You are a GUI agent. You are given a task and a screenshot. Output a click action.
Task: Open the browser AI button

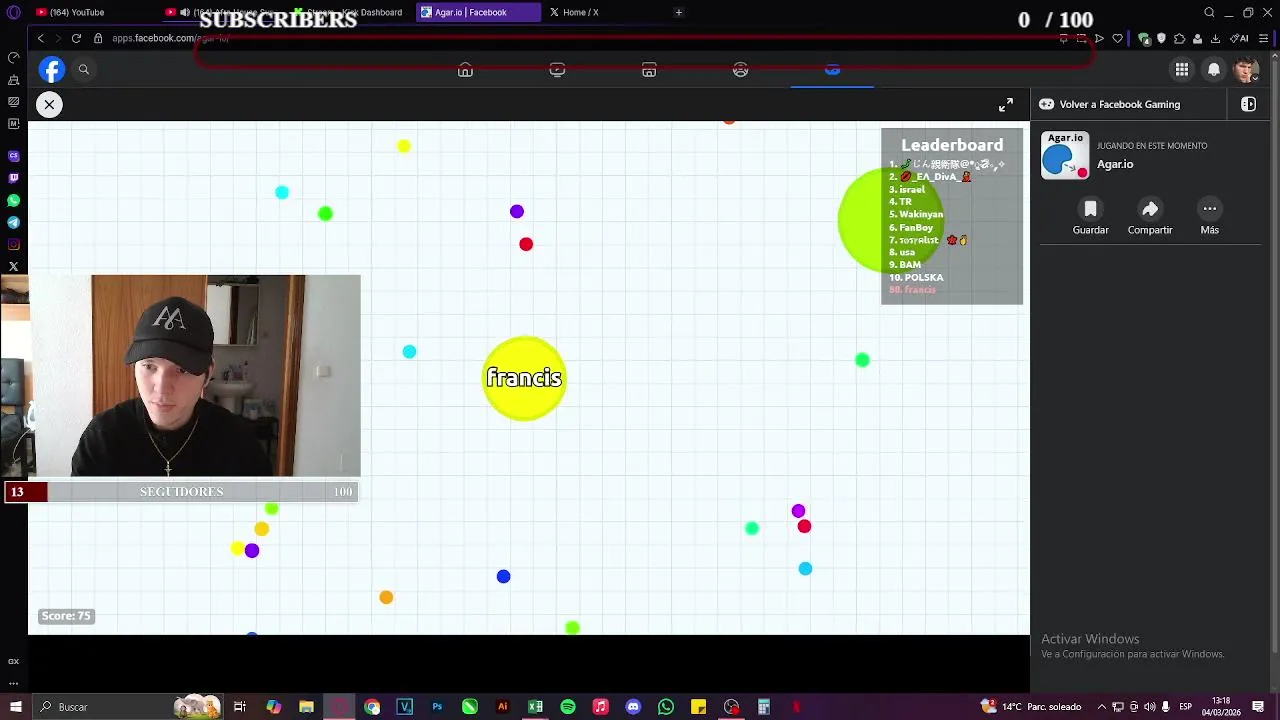point(1239,38)
